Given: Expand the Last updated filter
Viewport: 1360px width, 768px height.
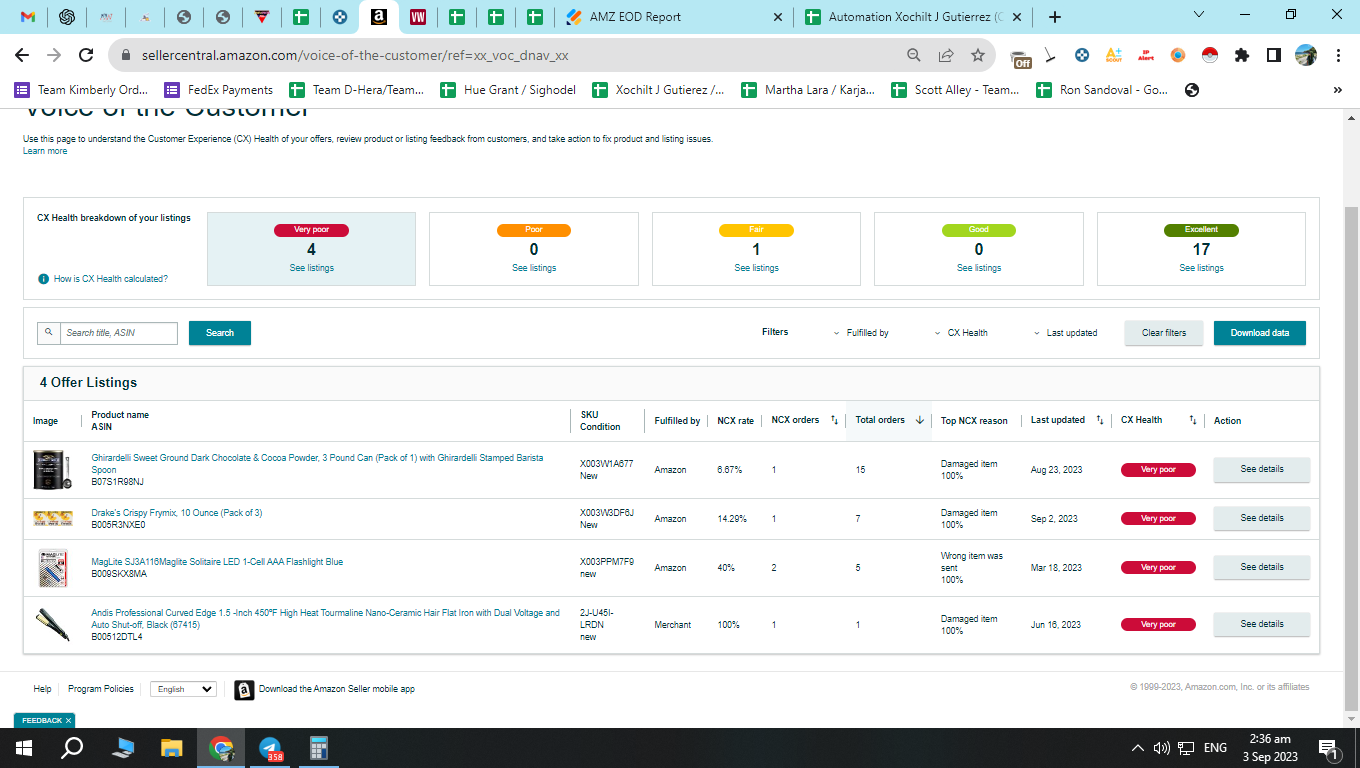Looking at the screenshot, I should (1065, 333).
